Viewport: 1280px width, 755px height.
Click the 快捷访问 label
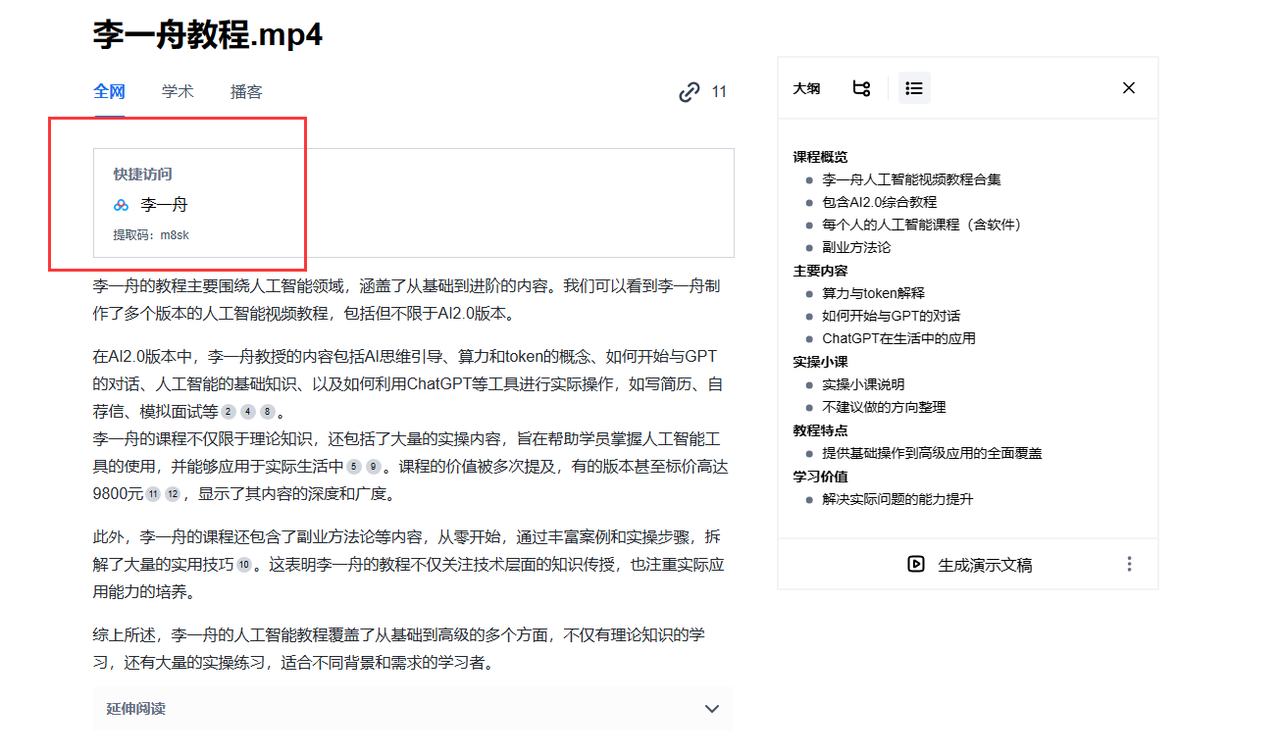tap(142, 174)
